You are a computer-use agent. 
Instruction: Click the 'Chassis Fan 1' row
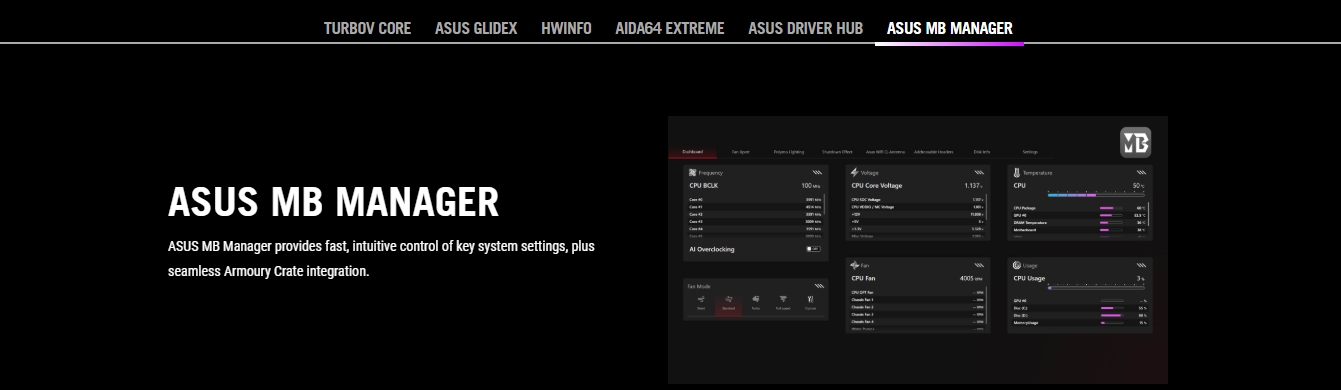coord(917,299)
